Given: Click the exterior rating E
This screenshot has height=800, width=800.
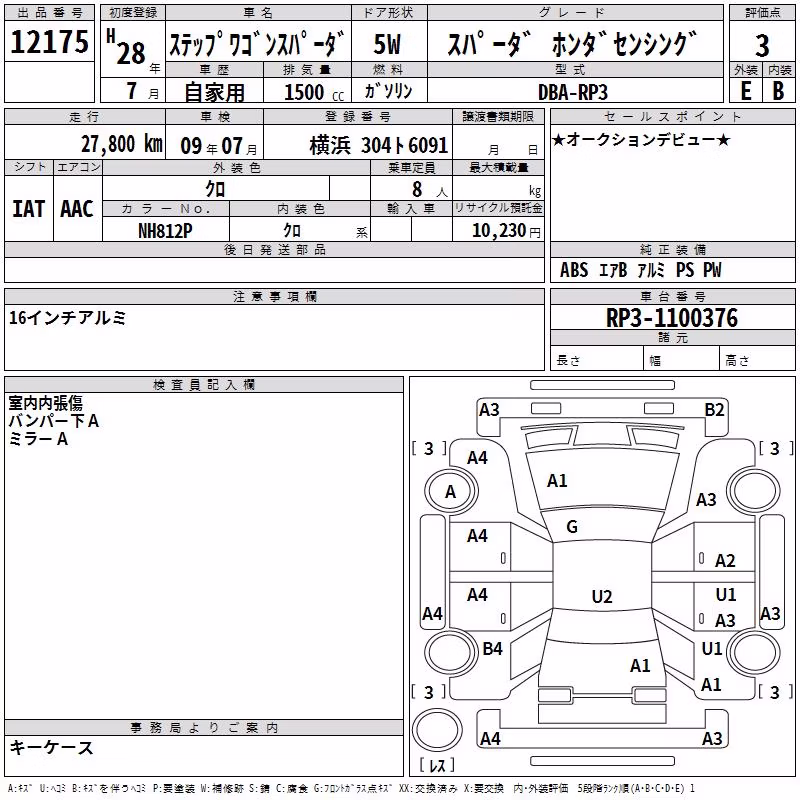Looking at the screenshot, I should pyautogui.click(x=745, y=91).
